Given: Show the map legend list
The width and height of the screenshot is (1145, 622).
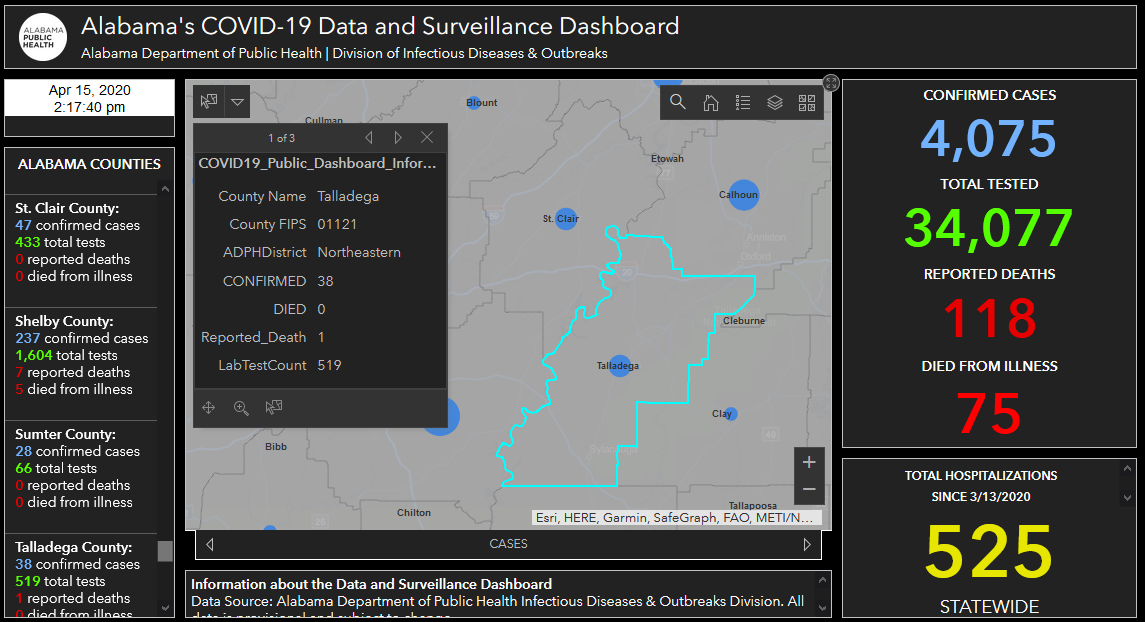Looking at the screenshot, I should (742, 102).
